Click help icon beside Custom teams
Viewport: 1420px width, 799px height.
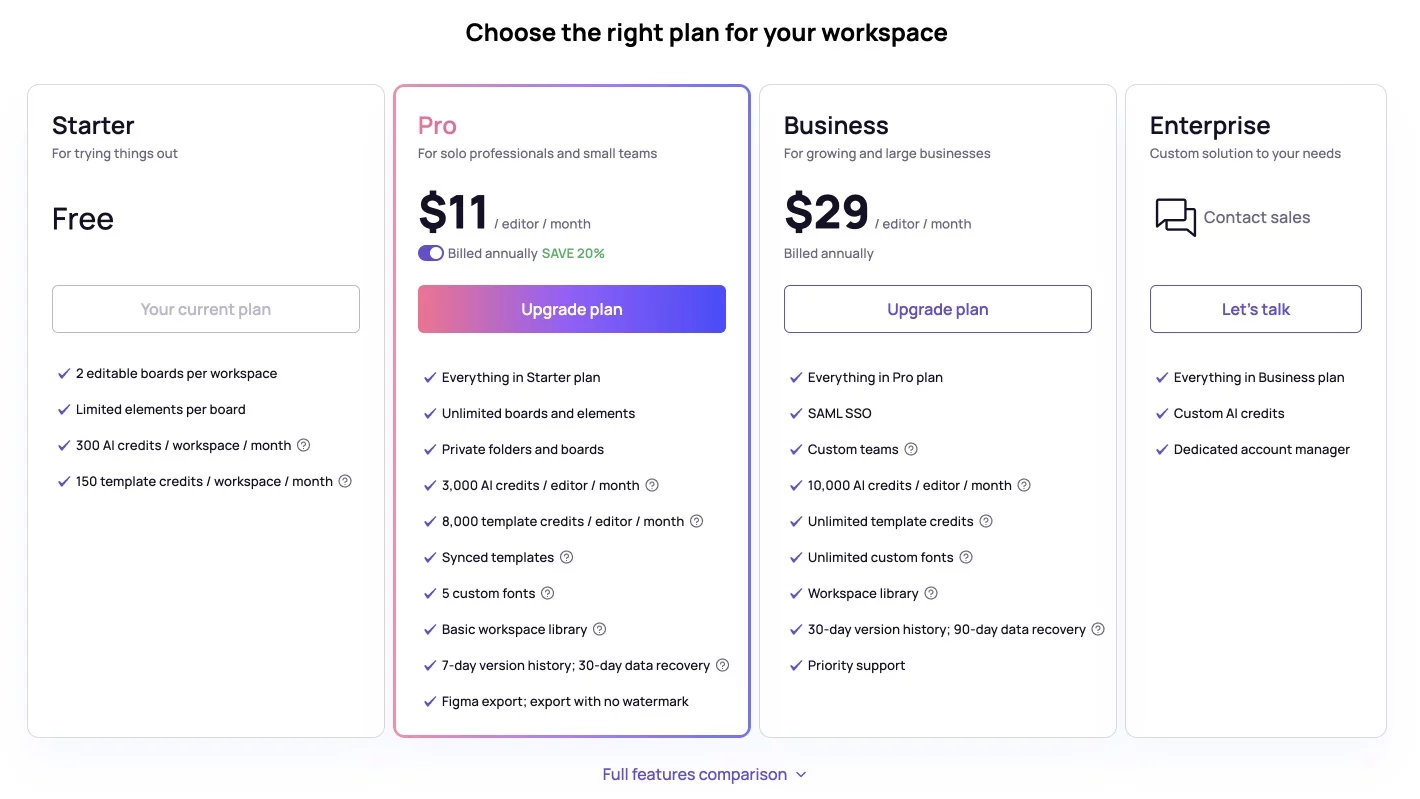[x=910, y=449]
